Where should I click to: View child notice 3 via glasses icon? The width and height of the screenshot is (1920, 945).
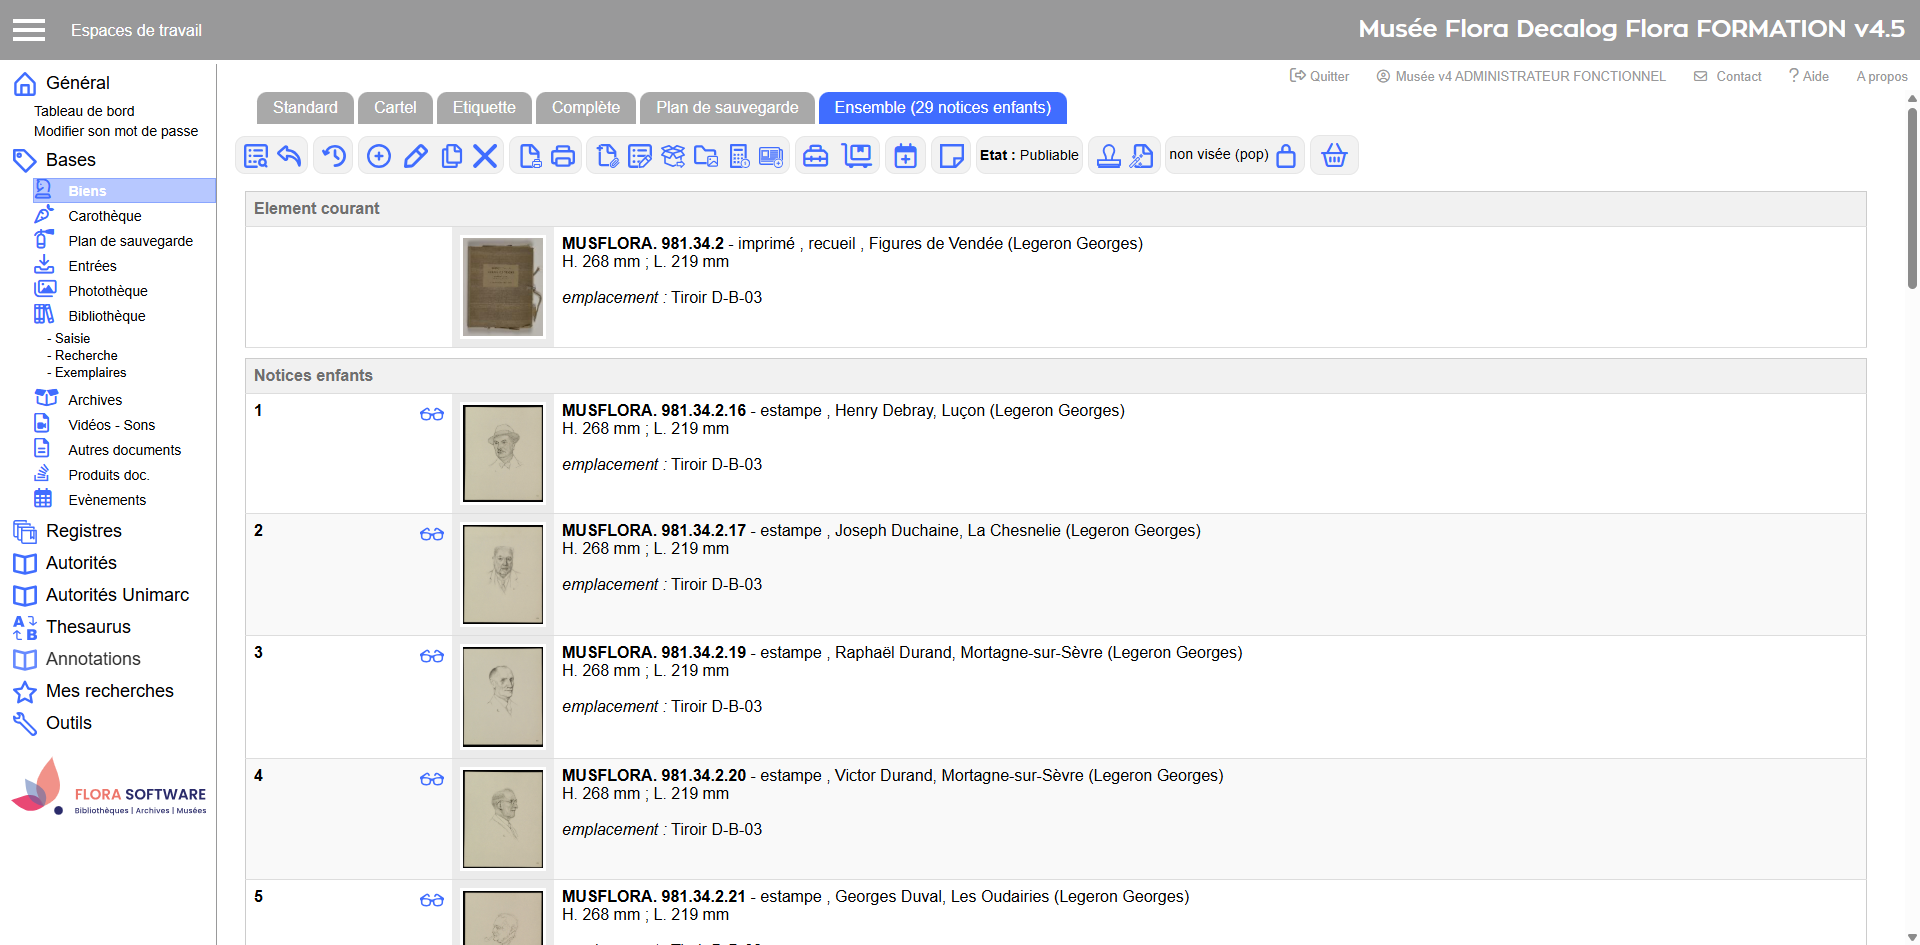coord(432,656)
